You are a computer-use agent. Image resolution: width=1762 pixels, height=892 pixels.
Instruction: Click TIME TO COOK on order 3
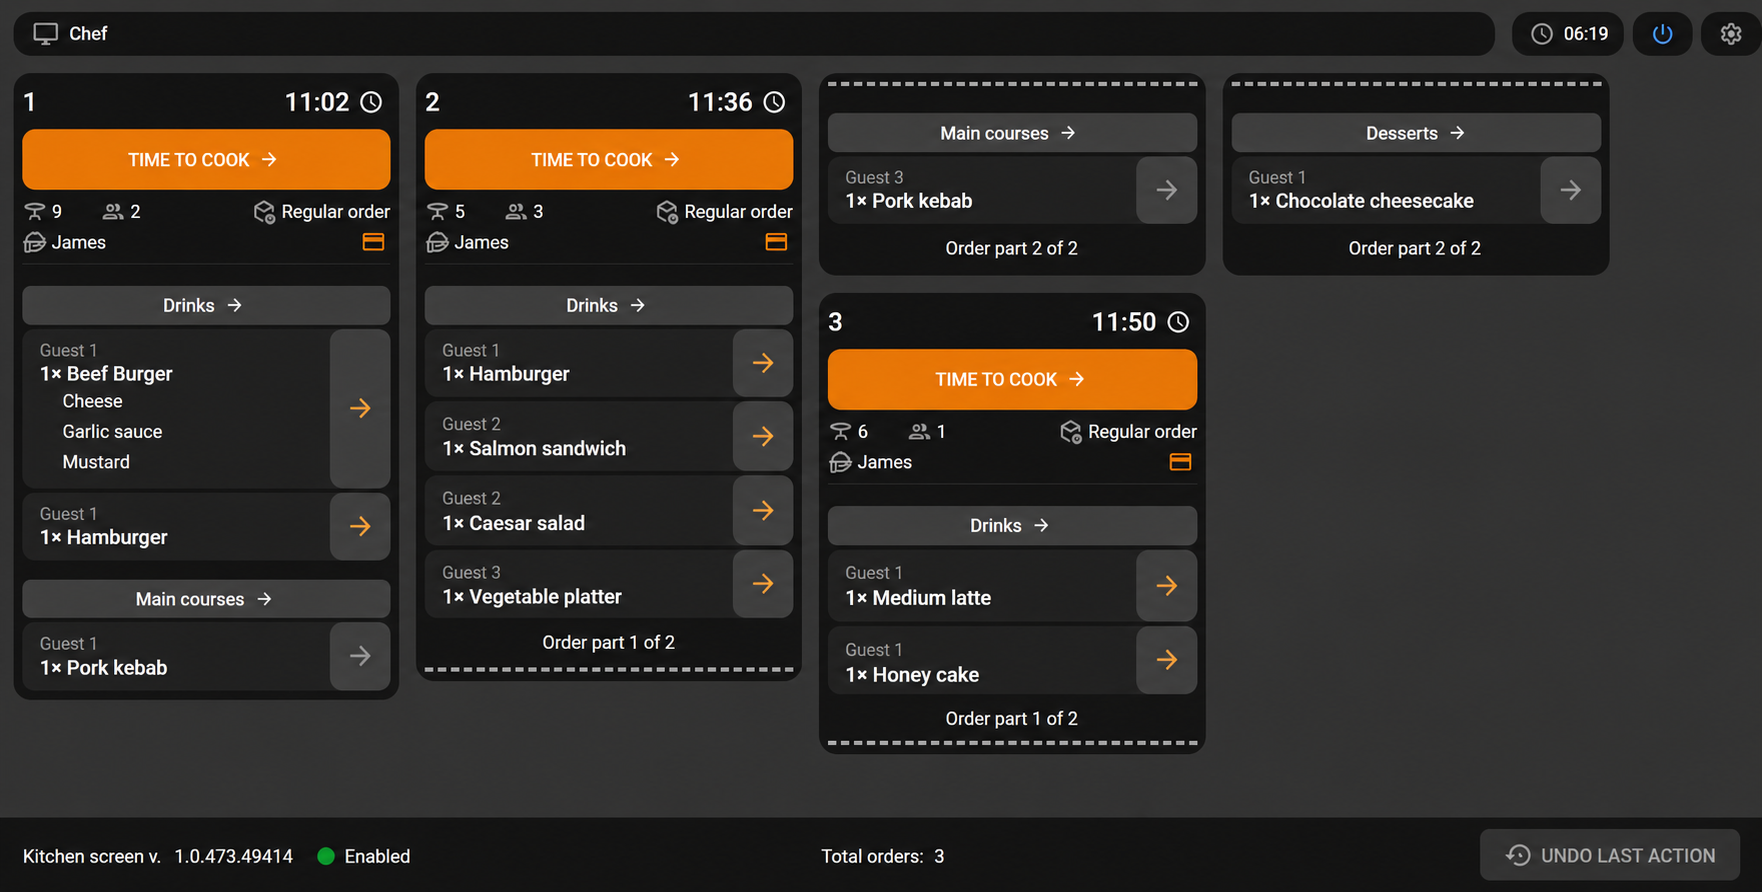pos(1012,379)
